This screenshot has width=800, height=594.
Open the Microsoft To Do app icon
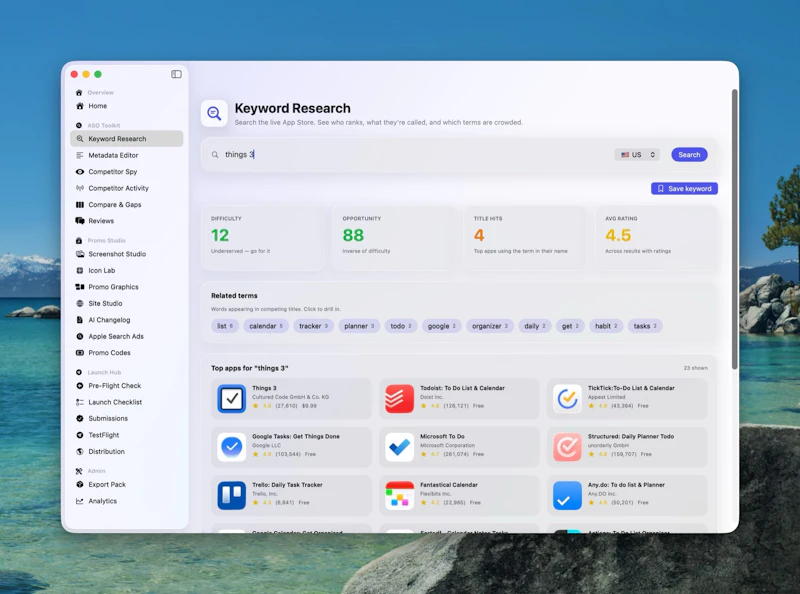click(399, 447)
